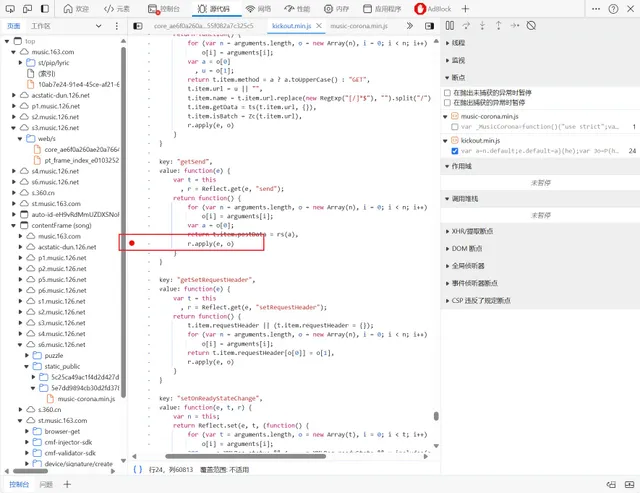This screenshot has height=493, width=640.
Task: Enable the music-corona.min.js breakpoint checkbox
Action: point(455,127)
